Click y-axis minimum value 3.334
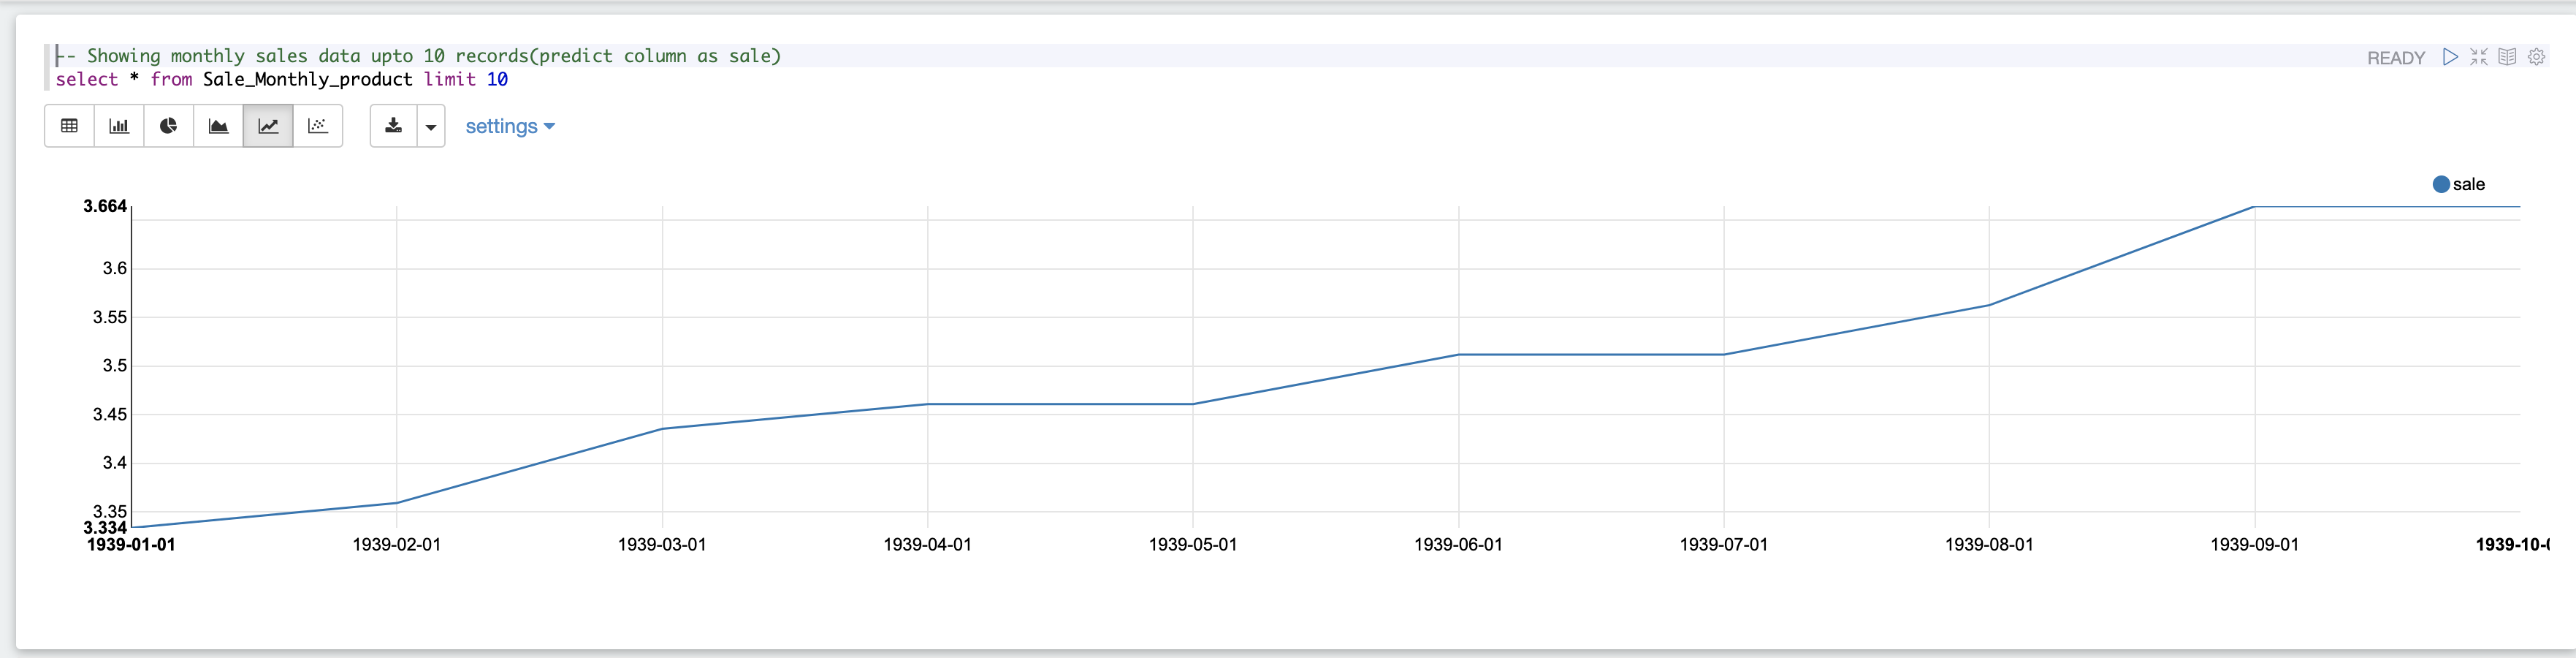Image resolution: width=2576 pixels, height=658 pixels. coord(105,528)
